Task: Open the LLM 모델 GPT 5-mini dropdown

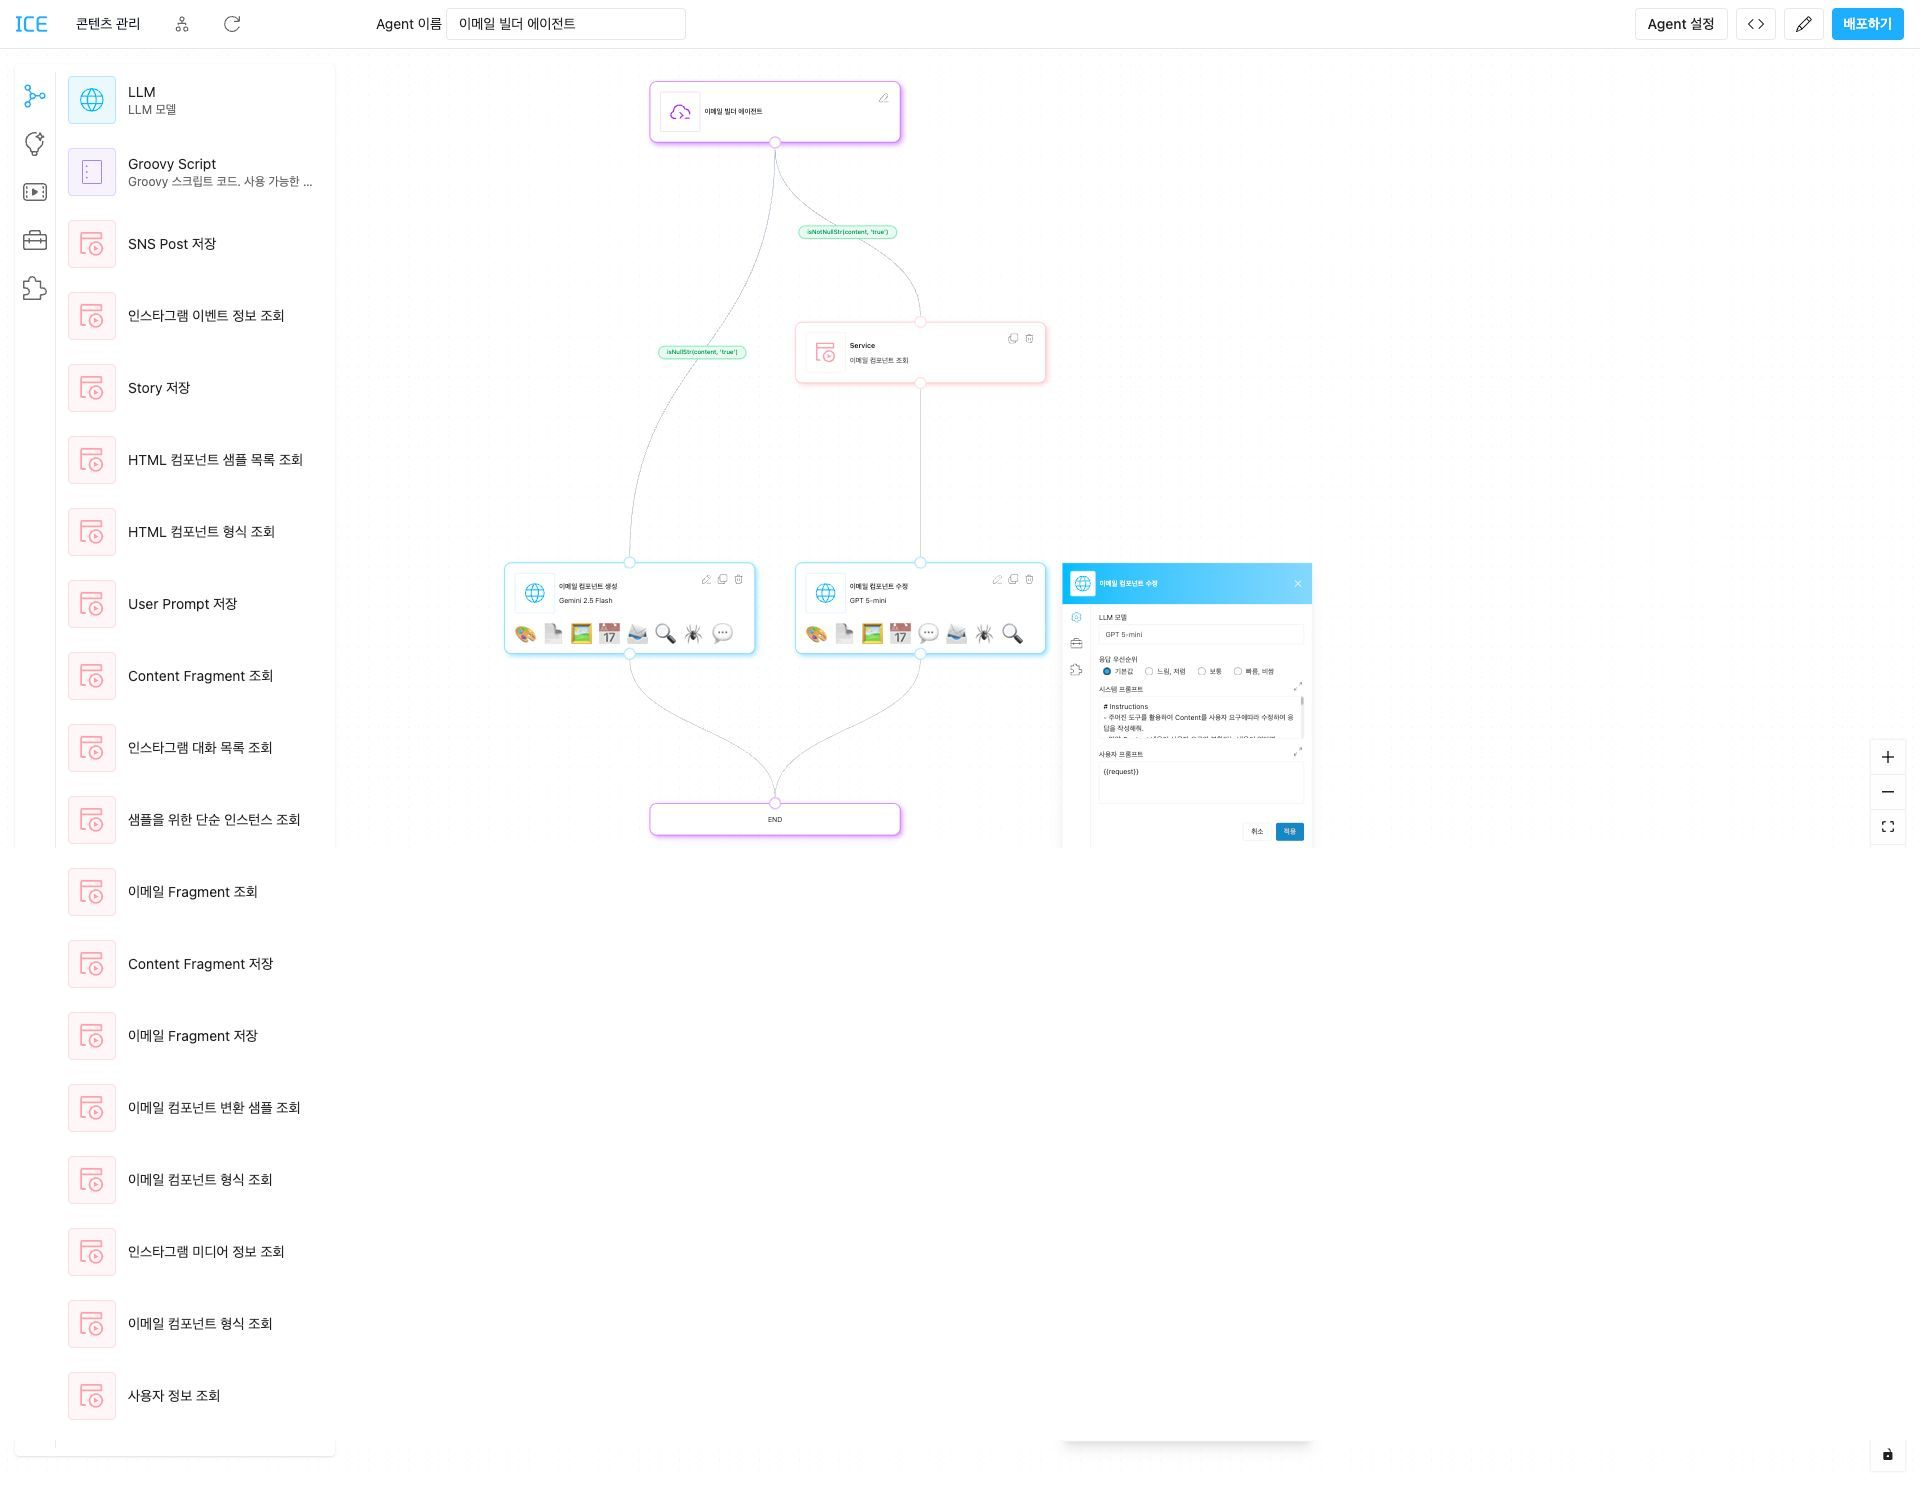Action: point(1201,635)
